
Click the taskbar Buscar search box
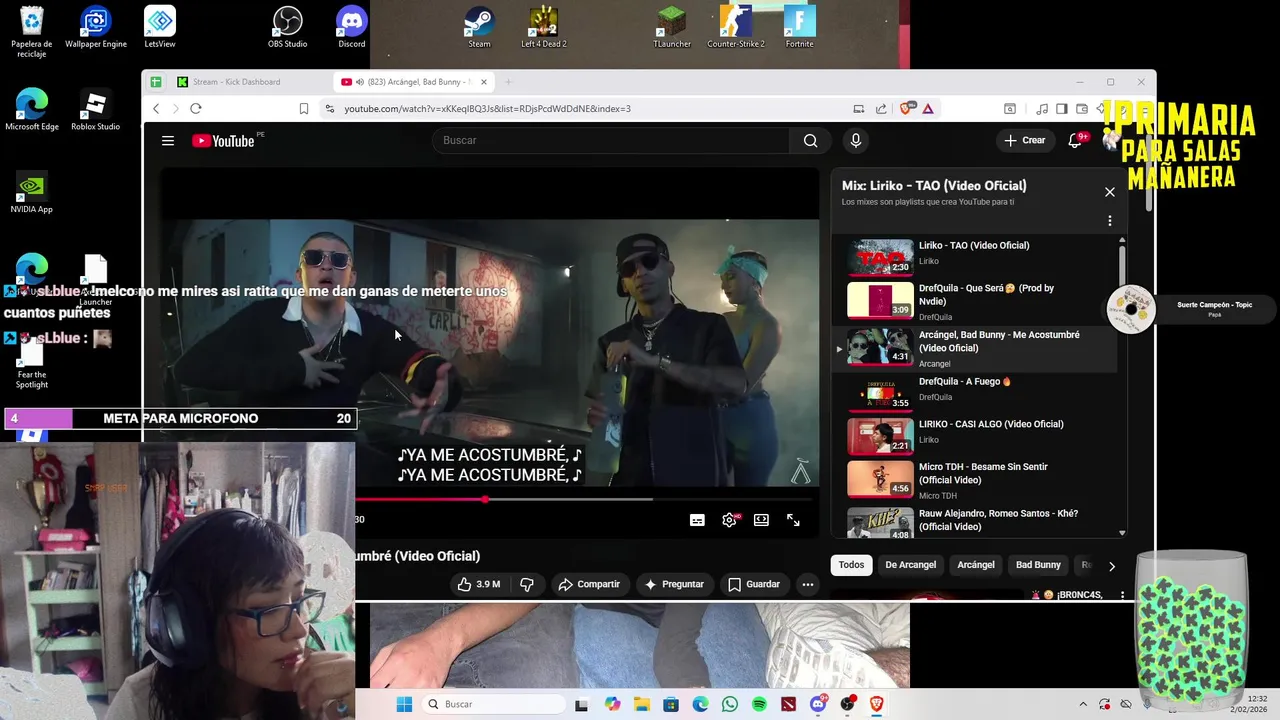pyautogui.click(x=494, y=704)
